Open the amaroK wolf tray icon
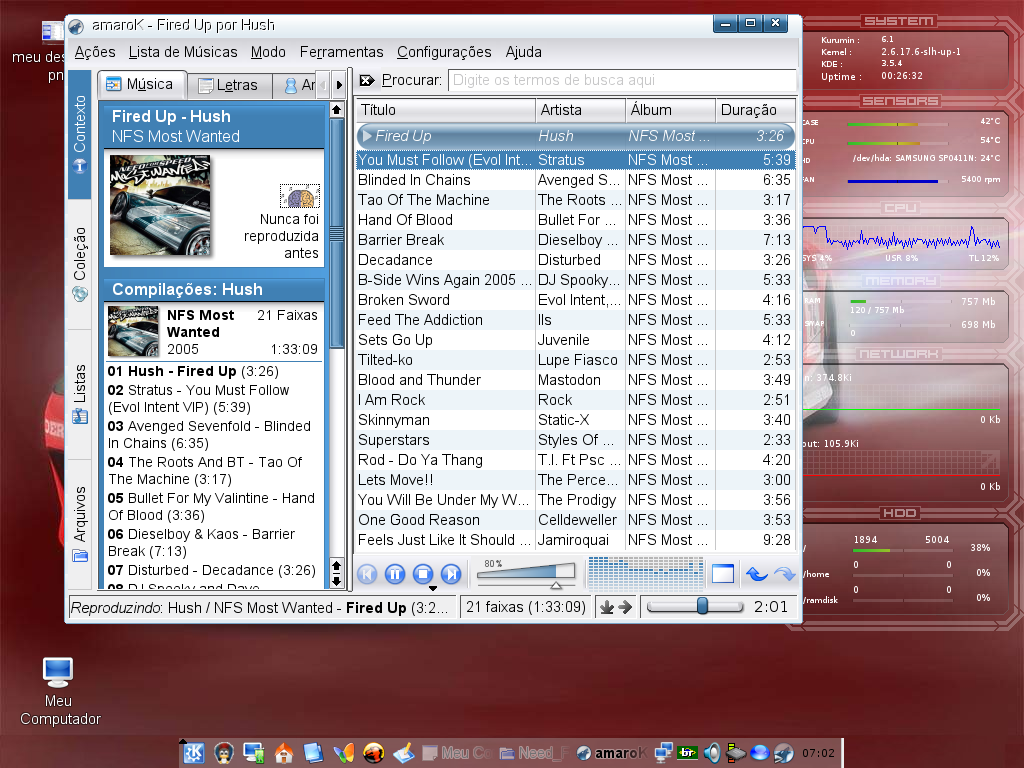Screen dimensions: 1024x768 (x=783, y=753)
